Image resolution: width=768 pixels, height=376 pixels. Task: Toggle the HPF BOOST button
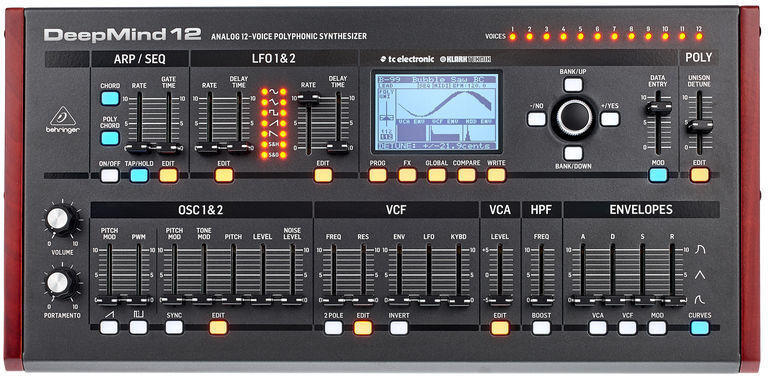click(x=541, y=328)
